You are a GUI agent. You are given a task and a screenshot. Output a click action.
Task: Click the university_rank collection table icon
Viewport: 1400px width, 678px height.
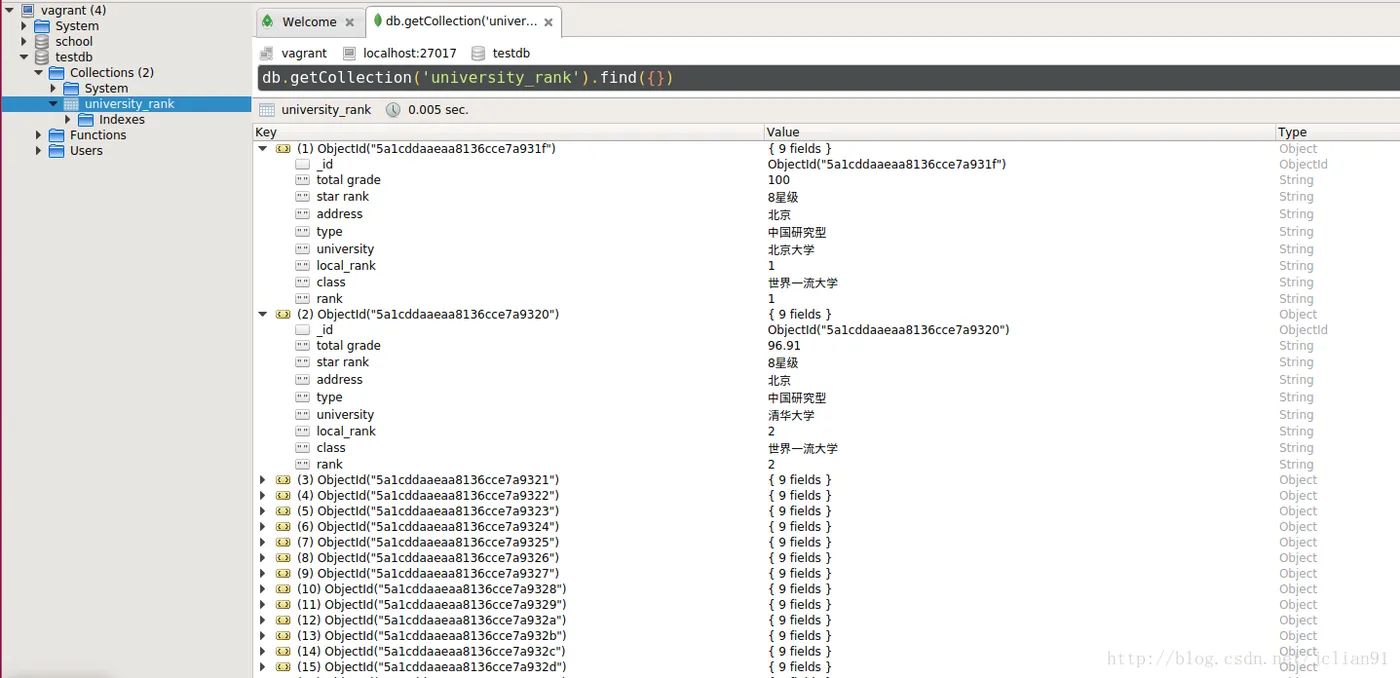coord(71,104)
